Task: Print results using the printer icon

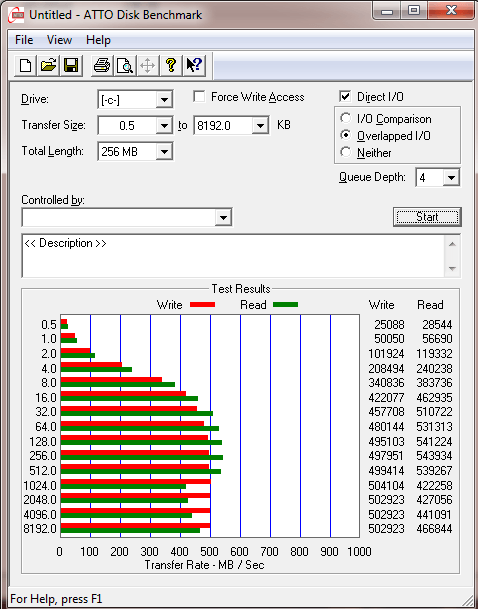Action: [x=102, y=65]
